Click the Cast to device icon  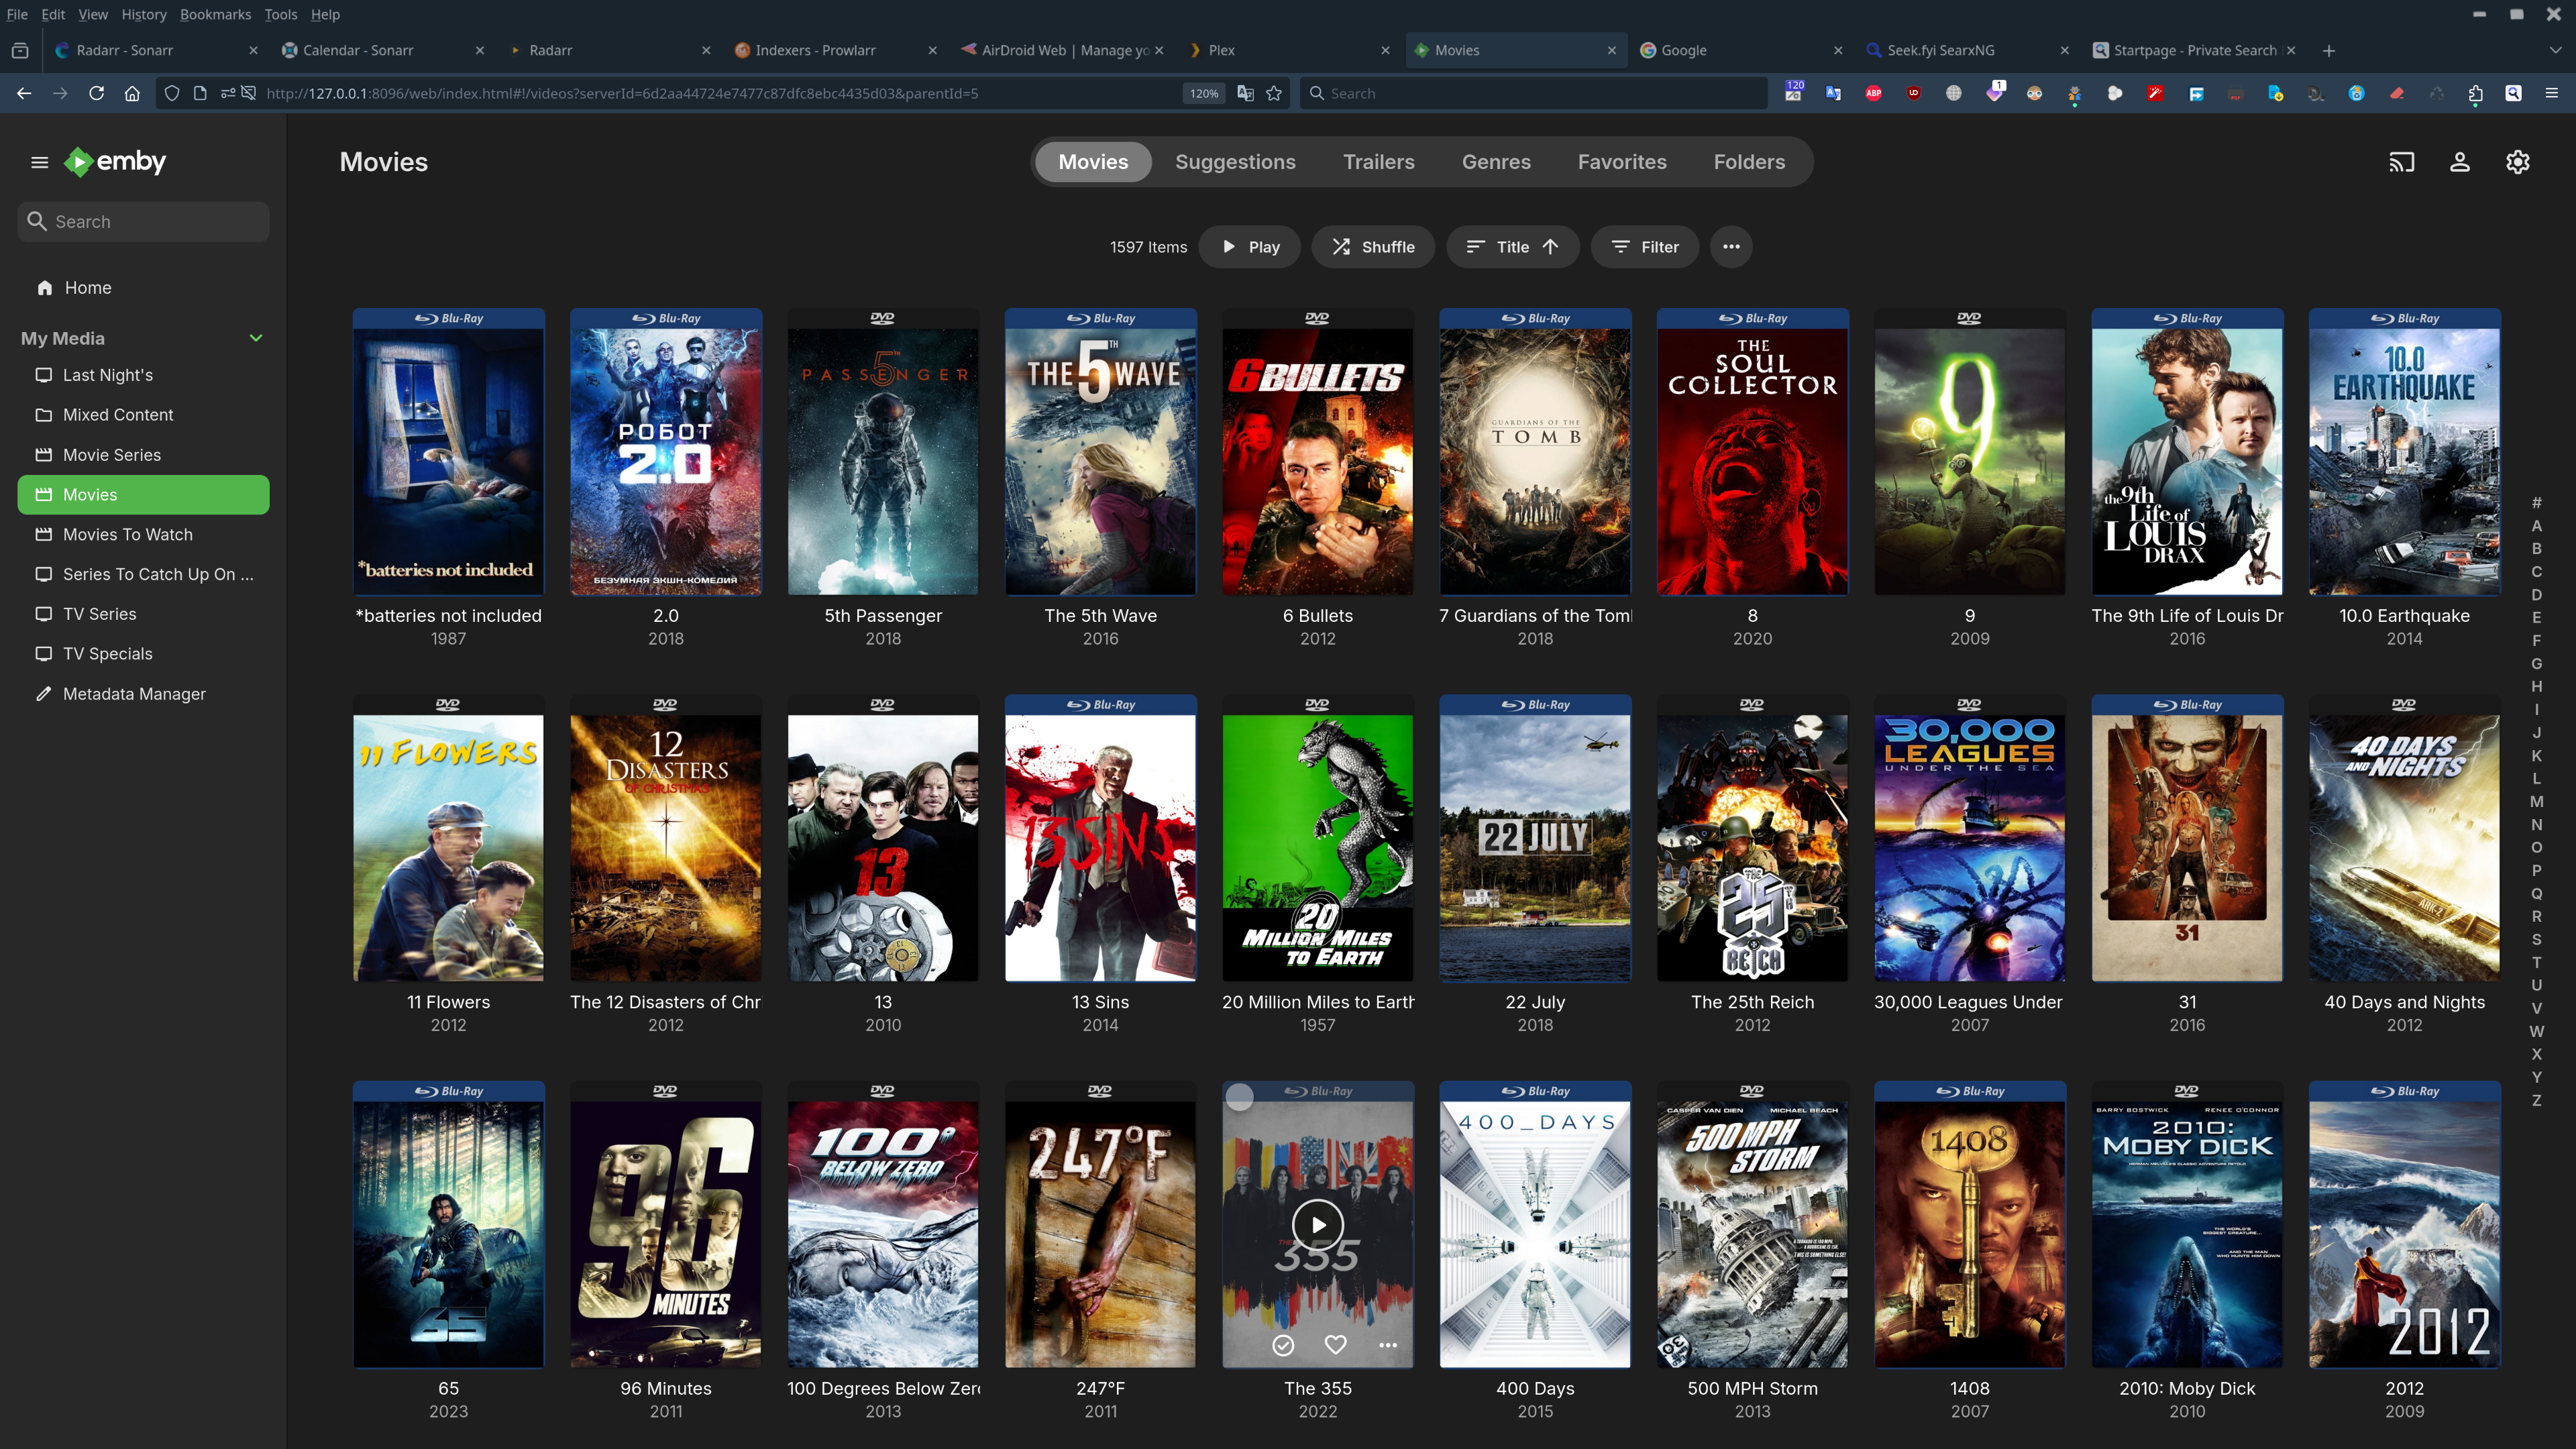click(x=2401, y=162)
